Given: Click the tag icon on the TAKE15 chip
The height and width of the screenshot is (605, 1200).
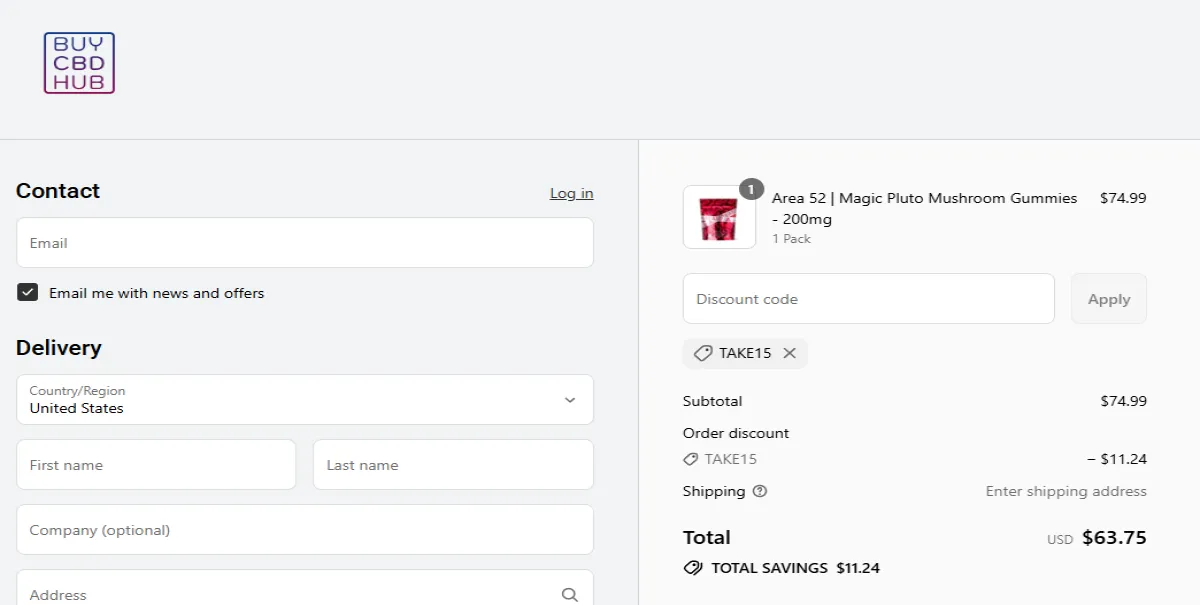Looking at the screenshot, I should [703, 353].
